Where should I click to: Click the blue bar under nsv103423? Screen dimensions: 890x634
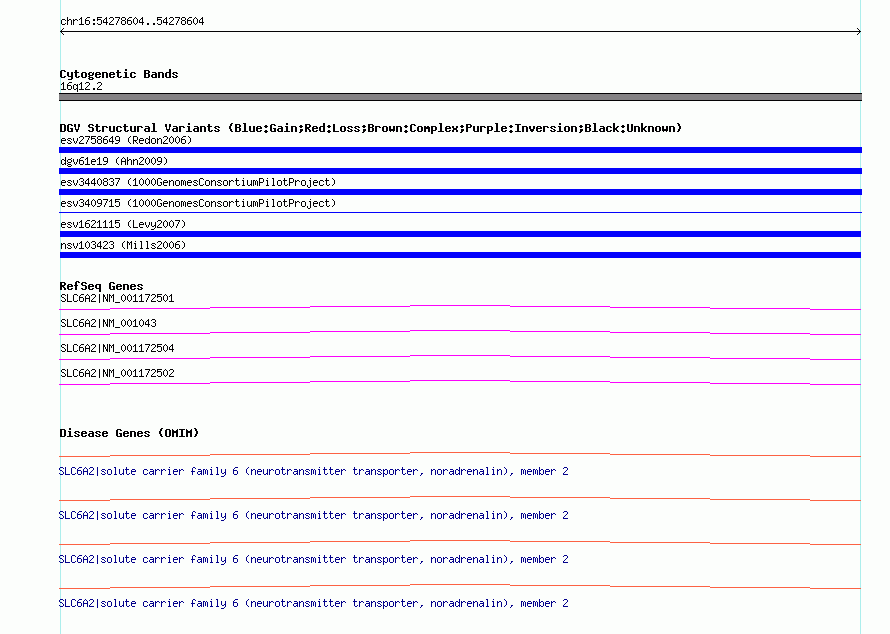click(460, 255)
